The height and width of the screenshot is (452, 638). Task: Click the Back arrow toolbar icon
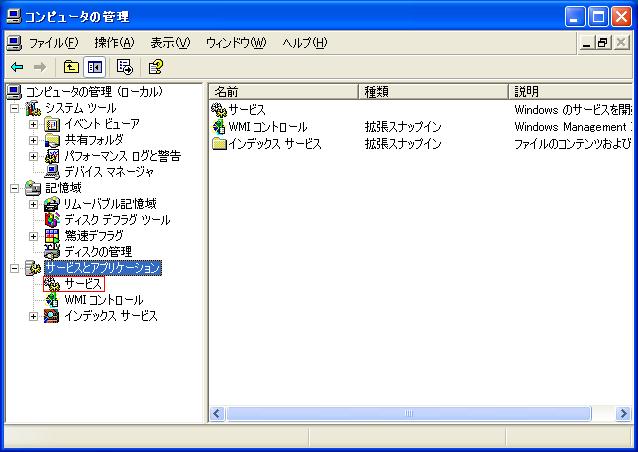coord(17,67)
